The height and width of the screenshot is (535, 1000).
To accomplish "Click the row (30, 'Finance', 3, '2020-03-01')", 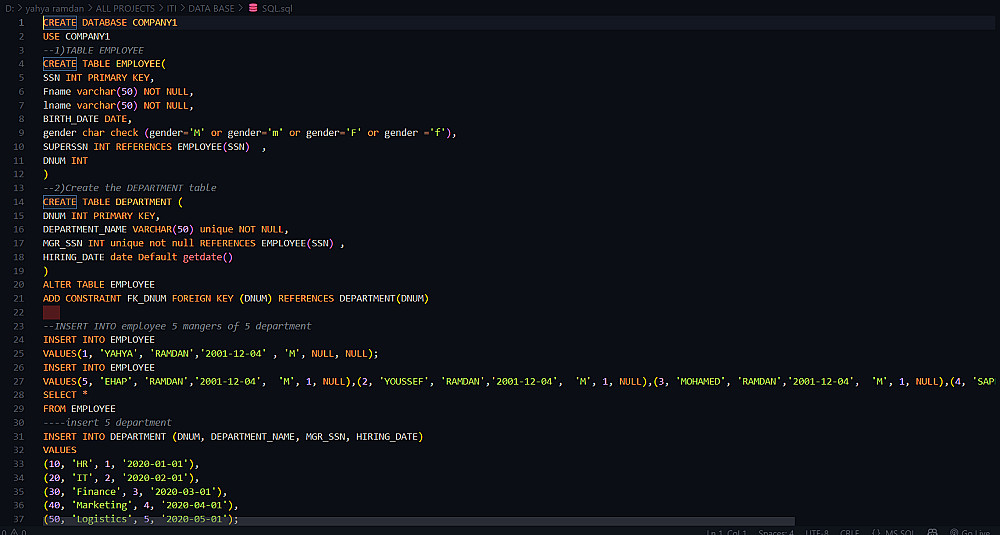I will [135, 491].
